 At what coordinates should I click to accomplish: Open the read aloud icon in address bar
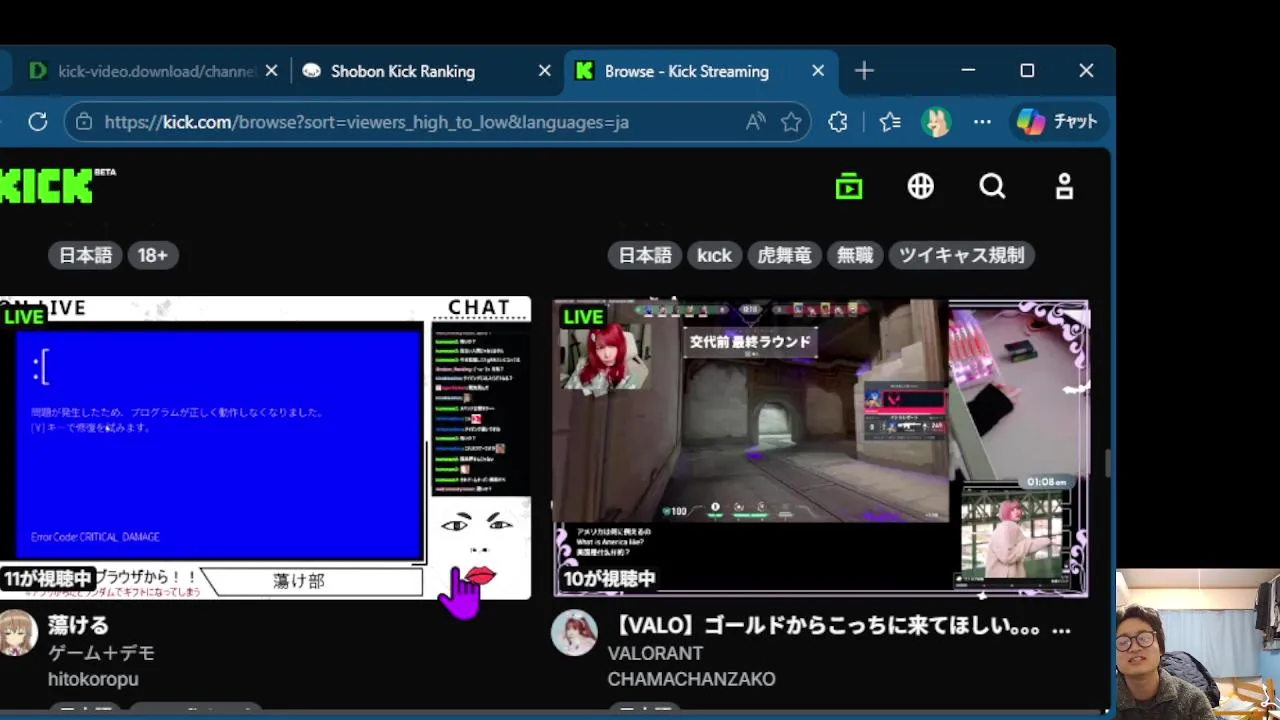tap(756, 122)
